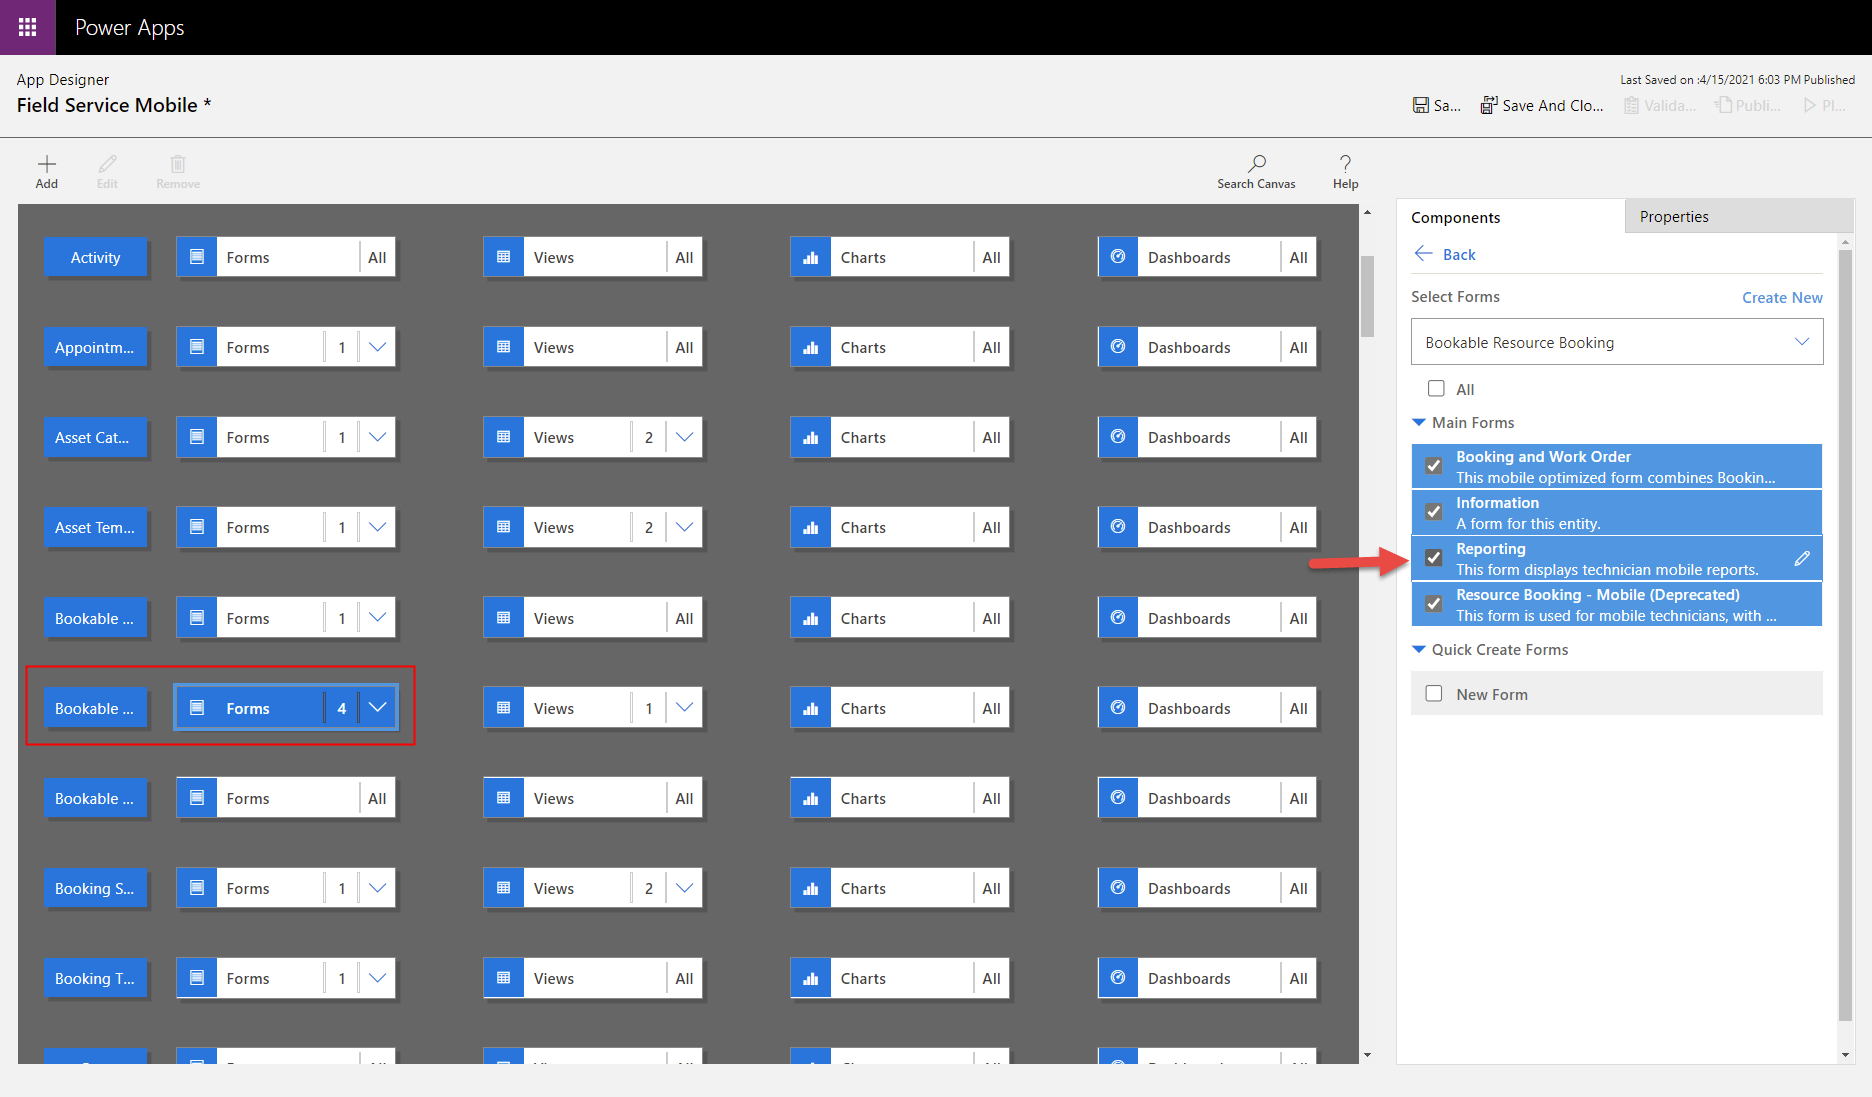Click Views icon in Activity row
Image resolution: width=1872 pixels, height=1097 pixels.
pyautogui.click(x=504, y=257)
